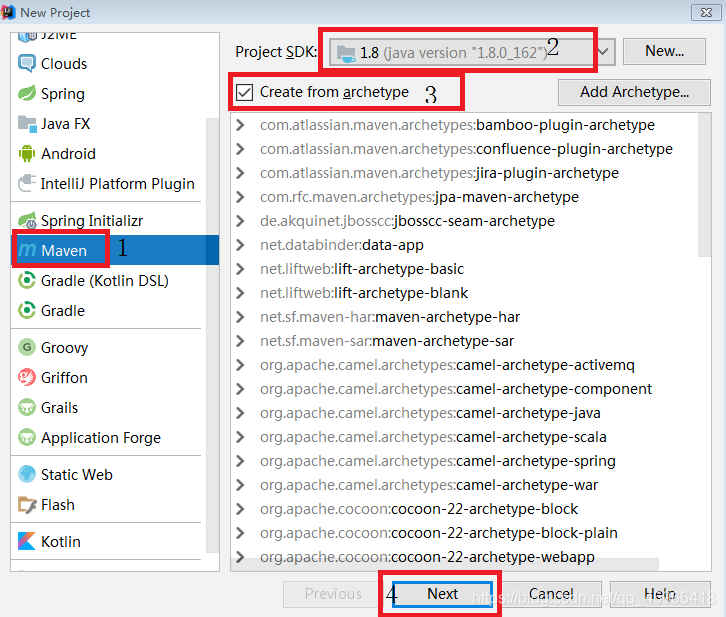
Task: Click the project type list vertical scrollbar
Action: coord(213,336)
